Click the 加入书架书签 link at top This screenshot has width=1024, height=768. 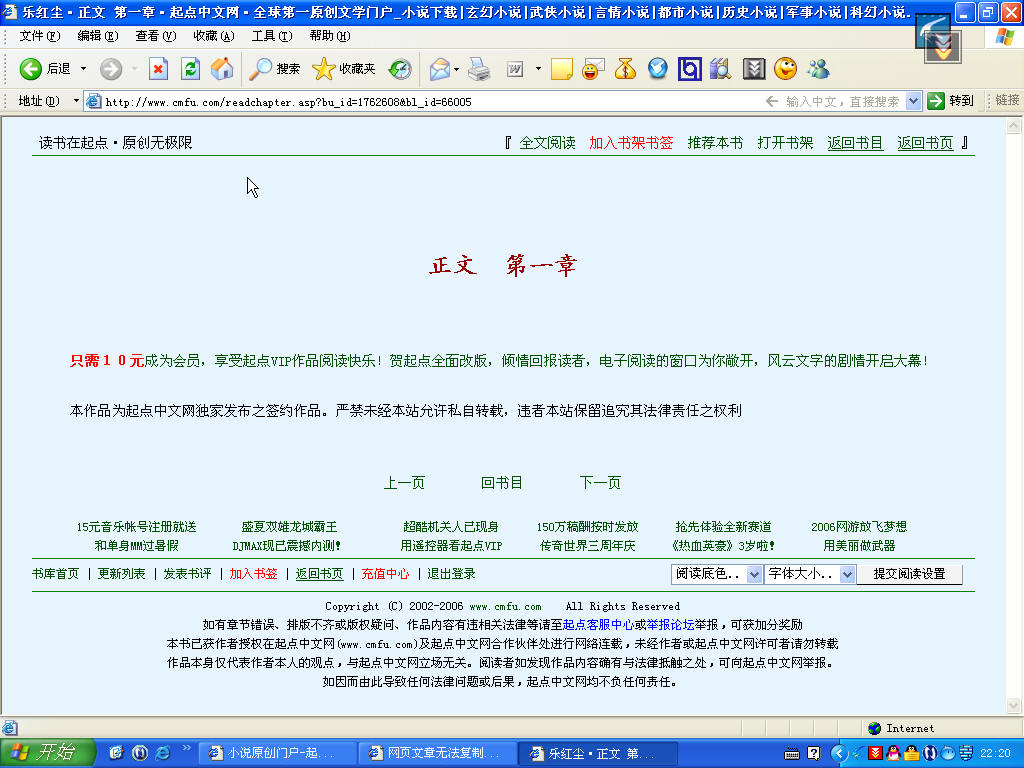click(631, 143)
